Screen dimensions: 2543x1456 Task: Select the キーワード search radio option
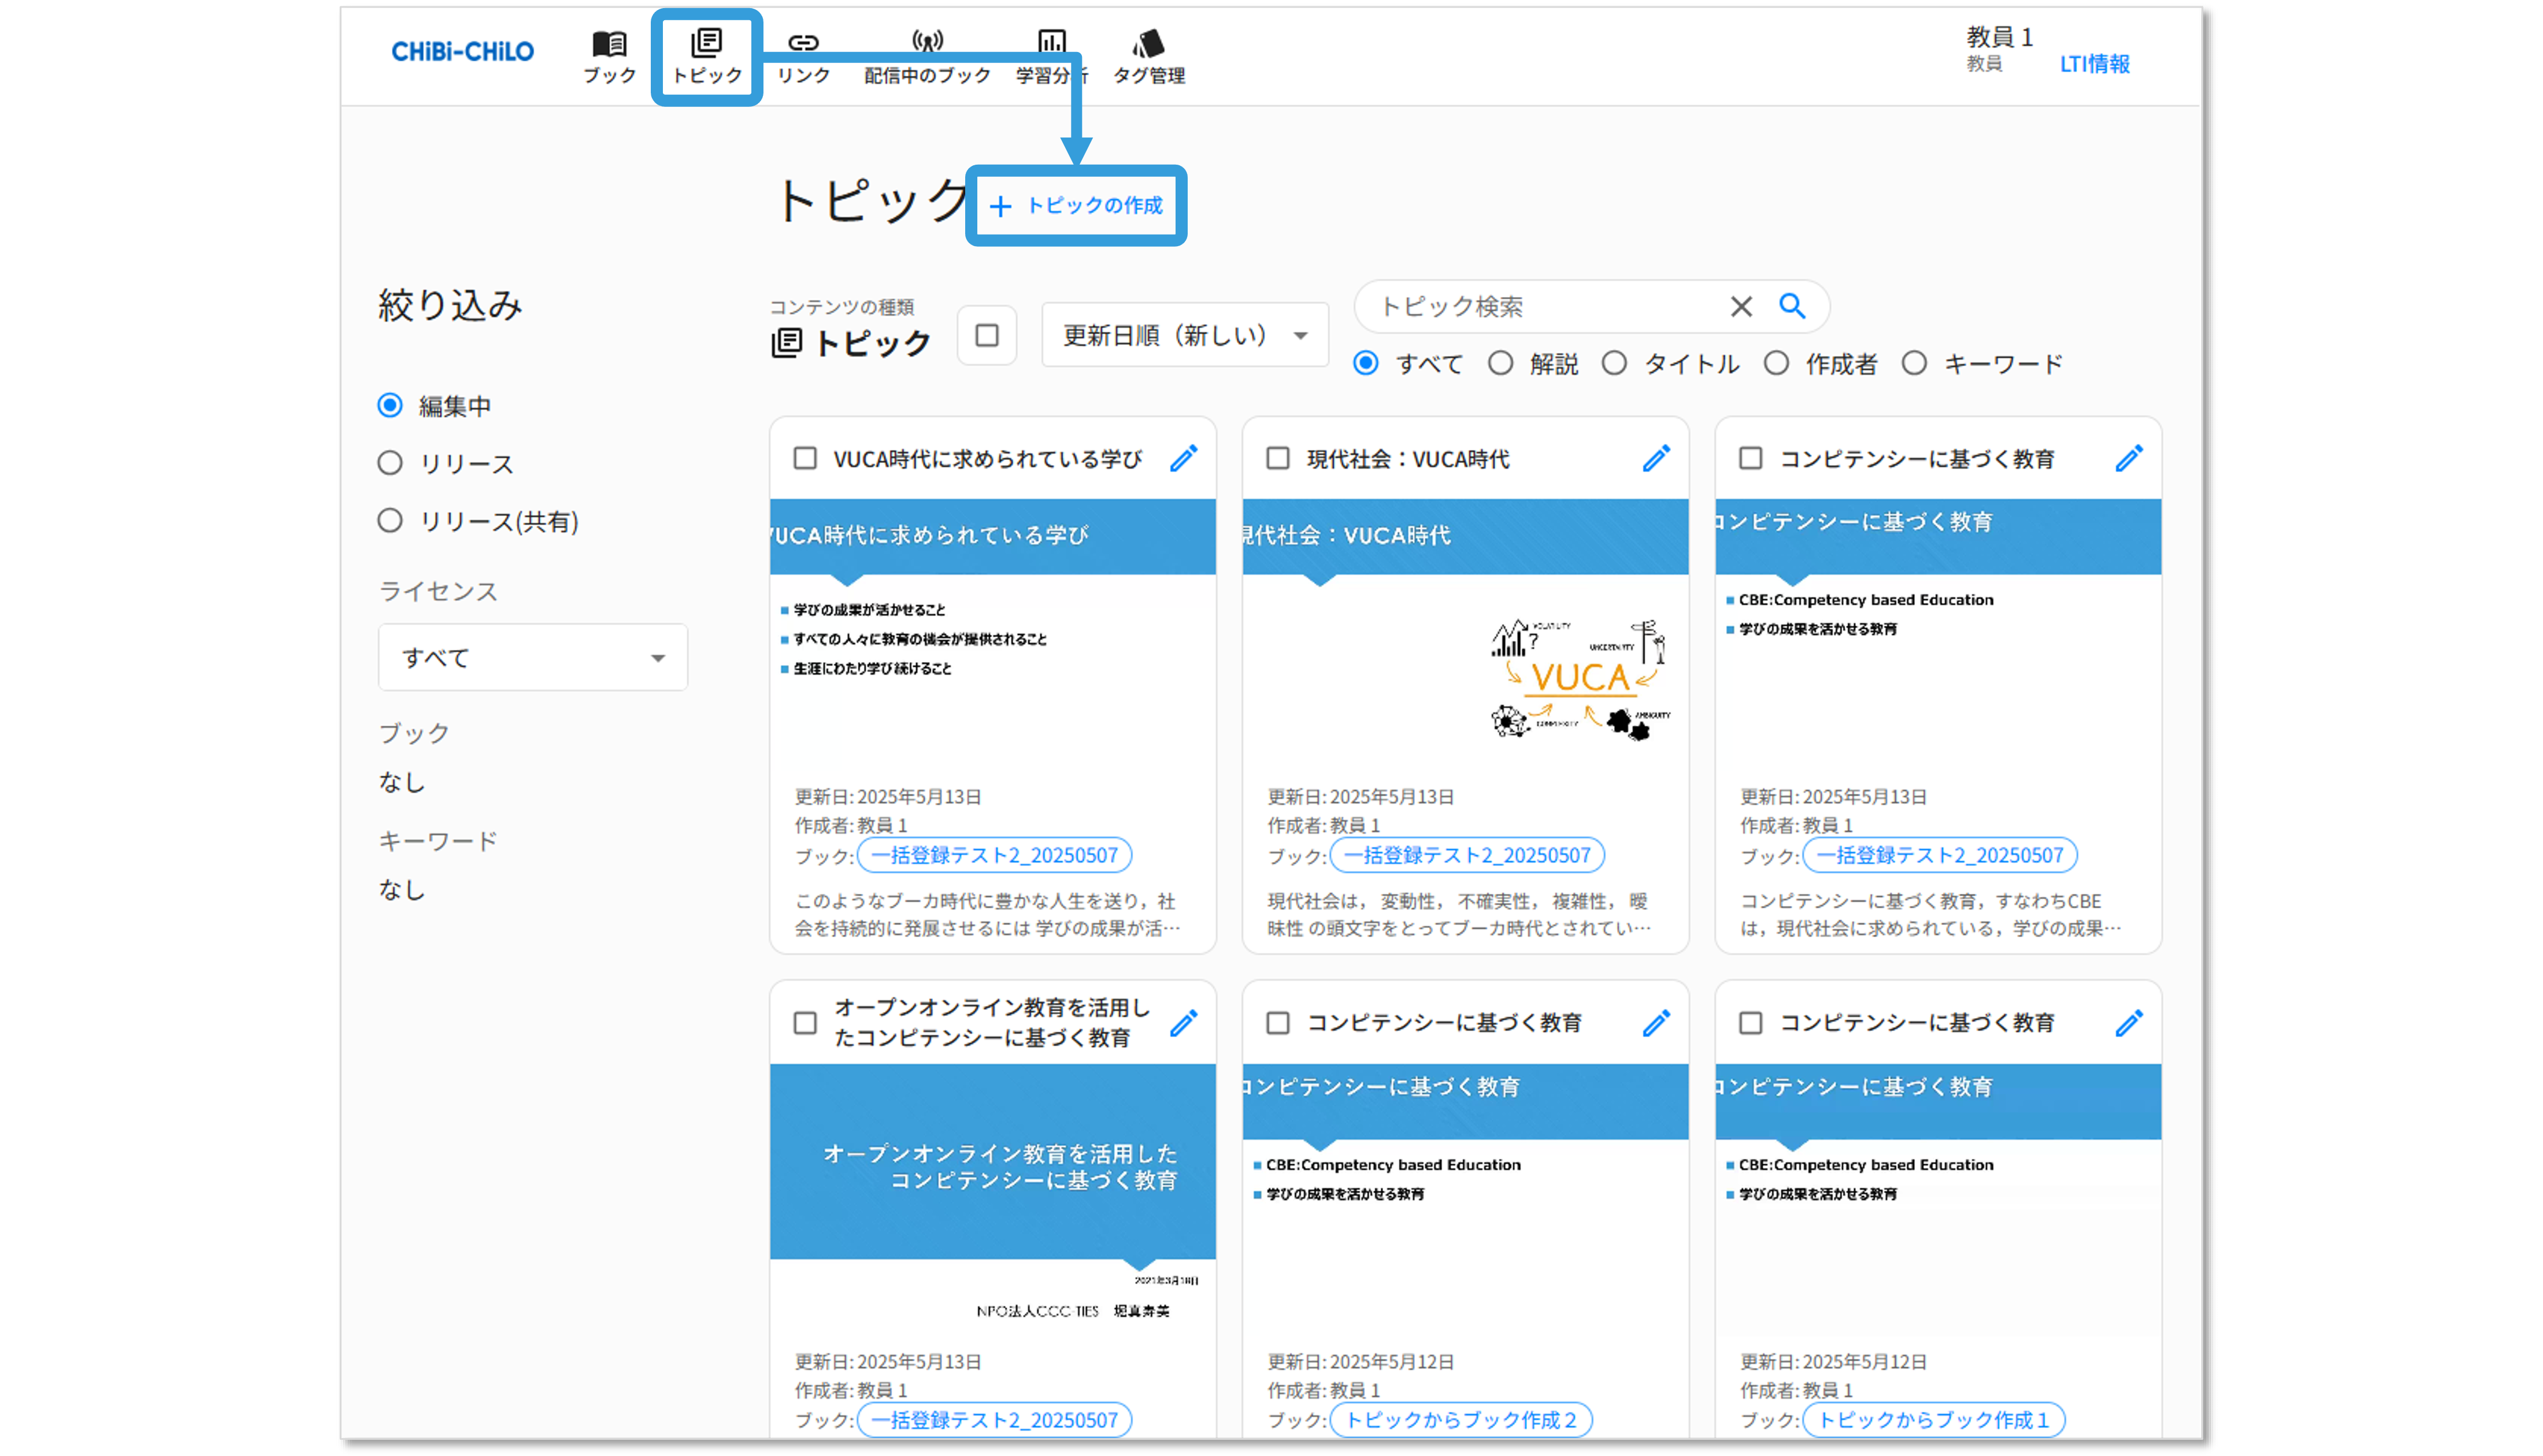[x=1914, y=363]
